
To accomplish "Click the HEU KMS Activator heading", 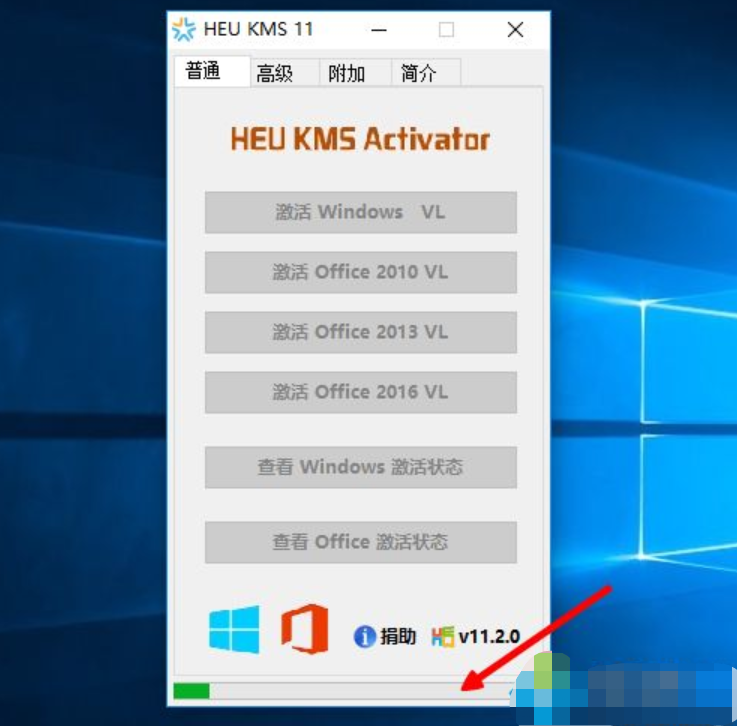I will (361, 139).
